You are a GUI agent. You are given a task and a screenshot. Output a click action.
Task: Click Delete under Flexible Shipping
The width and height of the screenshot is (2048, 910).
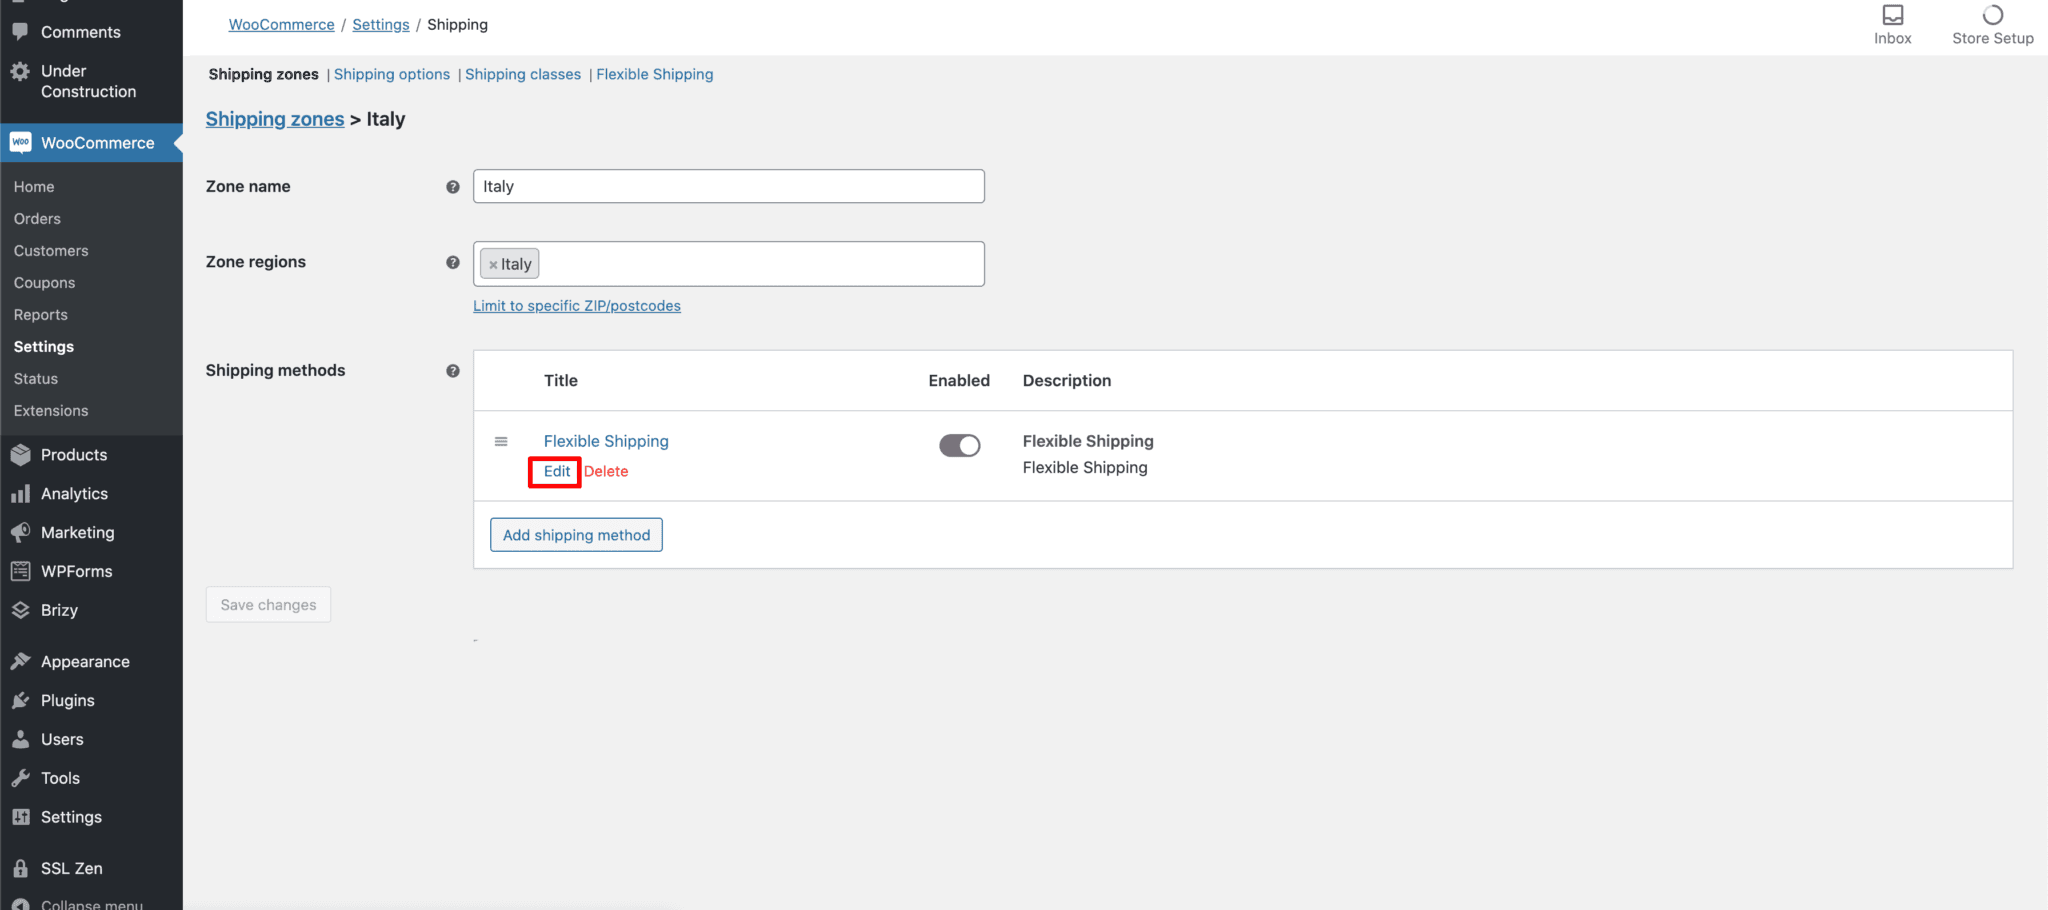[606, 471]
